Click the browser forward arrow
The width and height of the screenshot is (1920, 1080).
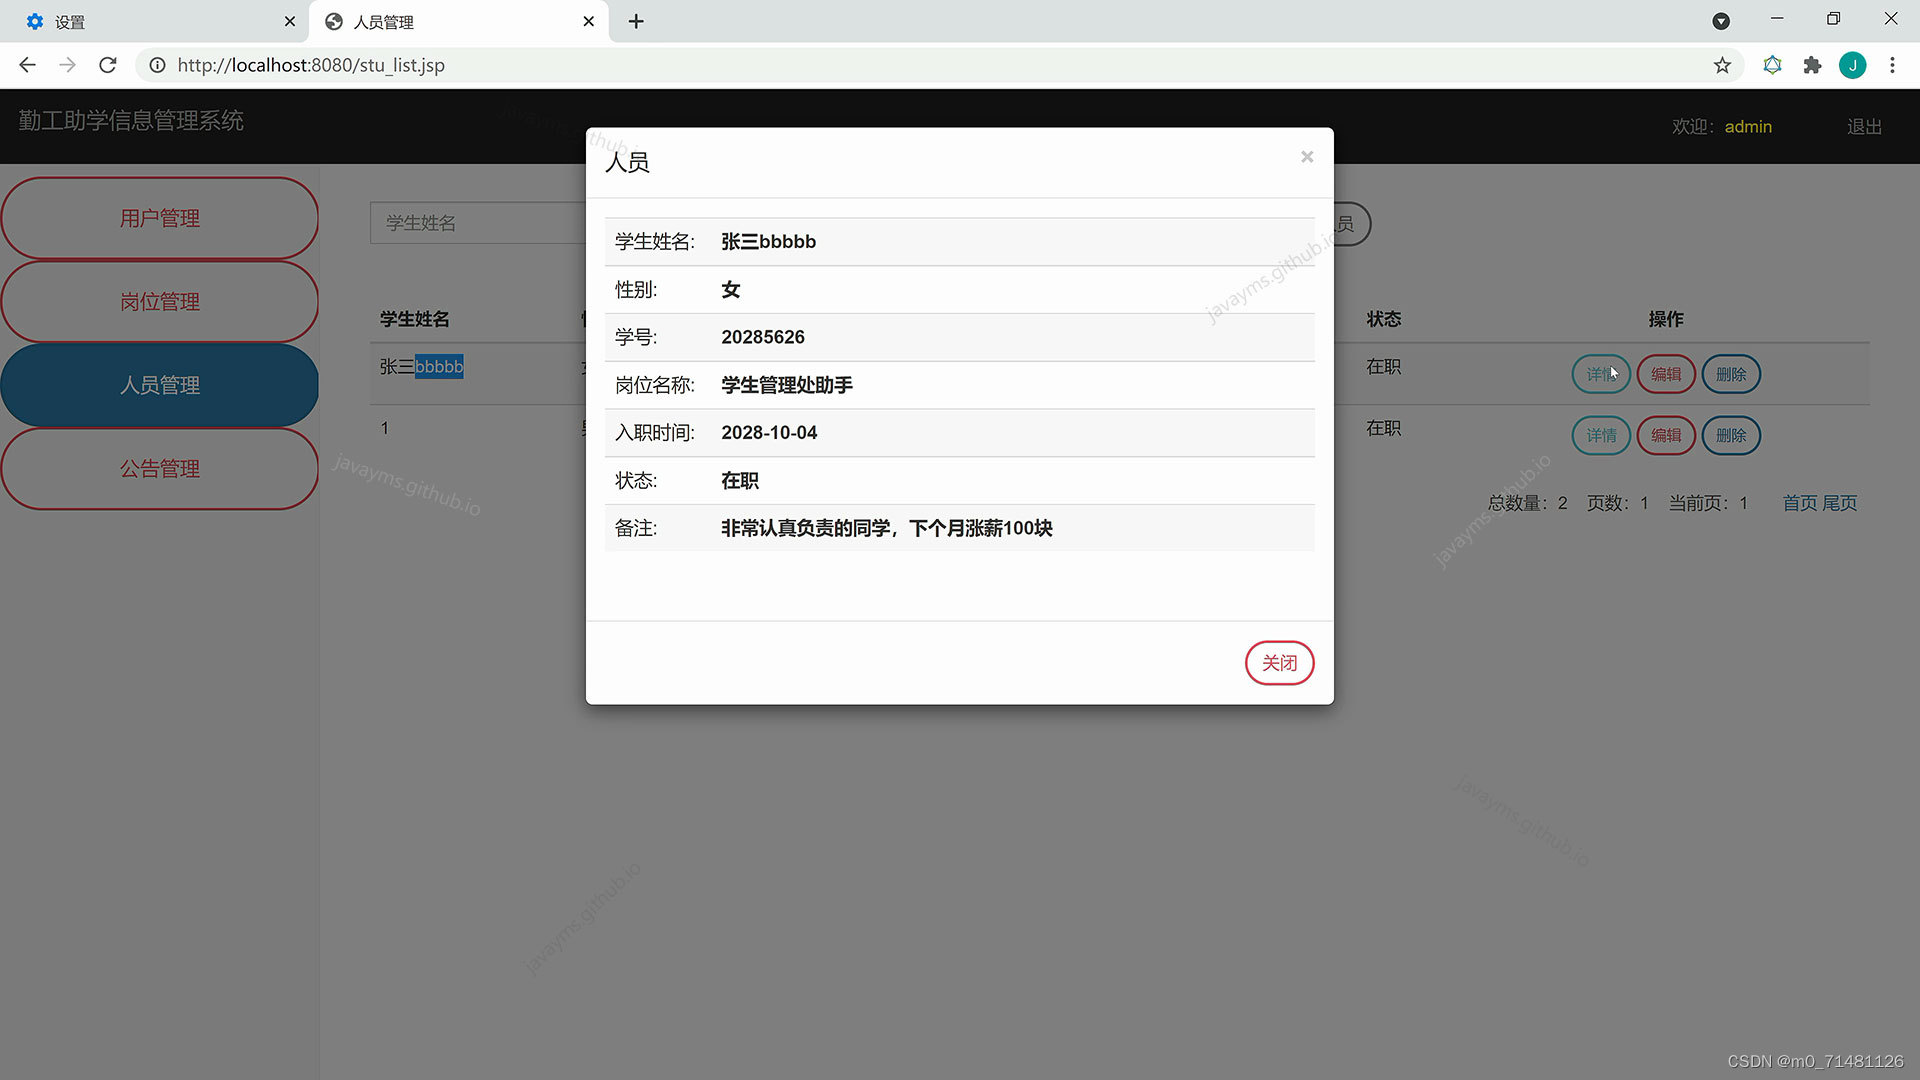[67, 65]
